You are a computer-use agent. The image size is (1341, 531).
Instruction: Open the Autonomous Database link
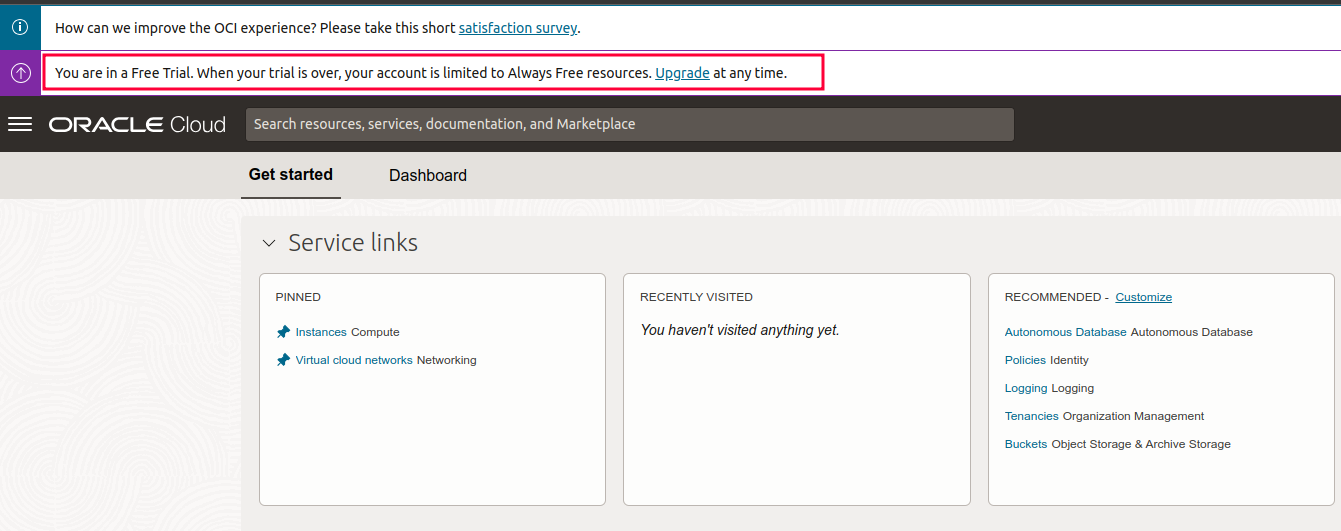tap(1066, 332)
